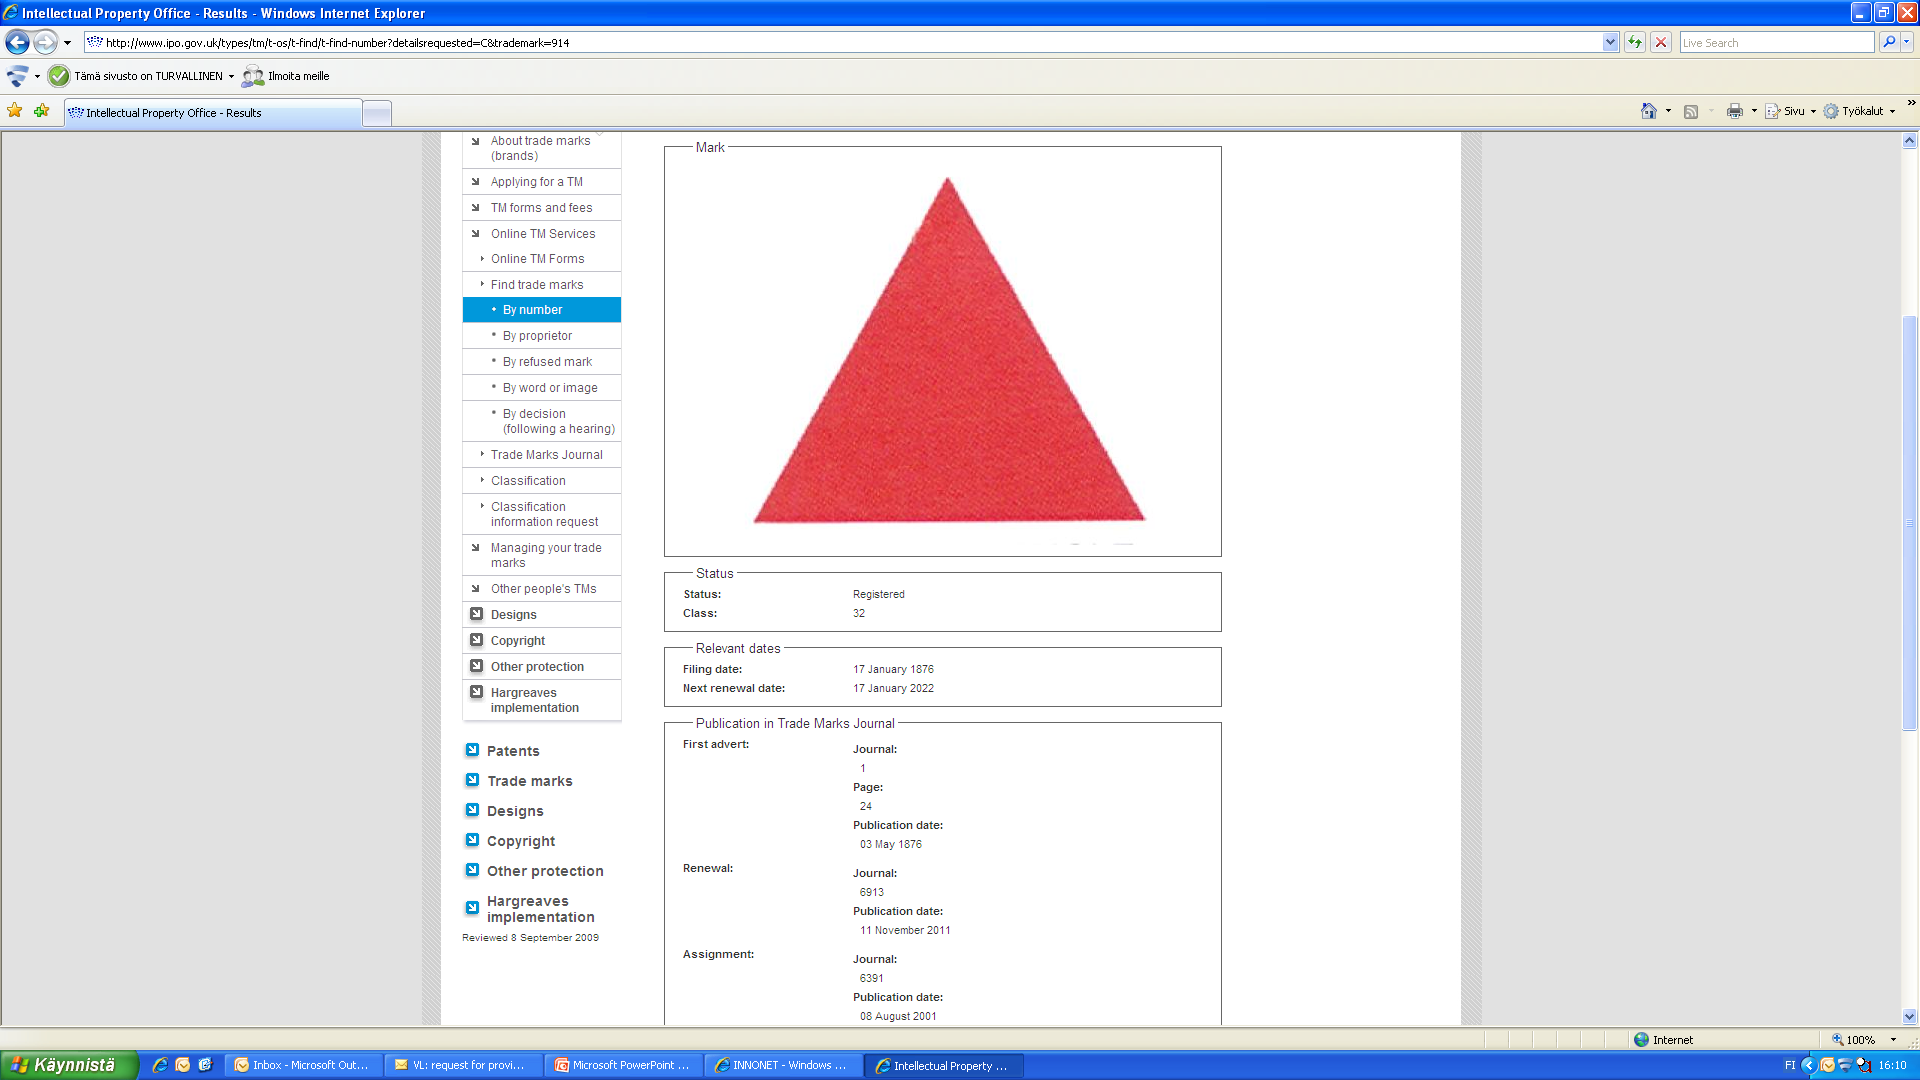
Task: Open the bold lower 'Designs' section link
Action: 515,811
